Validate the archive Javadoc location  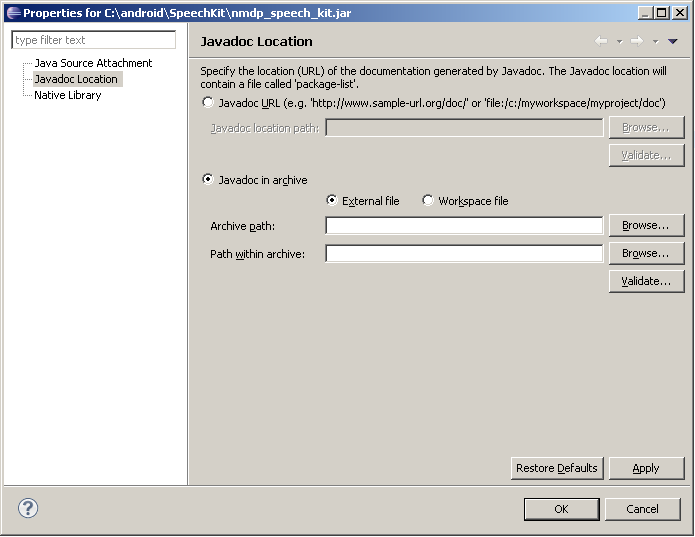pos(646,281)
